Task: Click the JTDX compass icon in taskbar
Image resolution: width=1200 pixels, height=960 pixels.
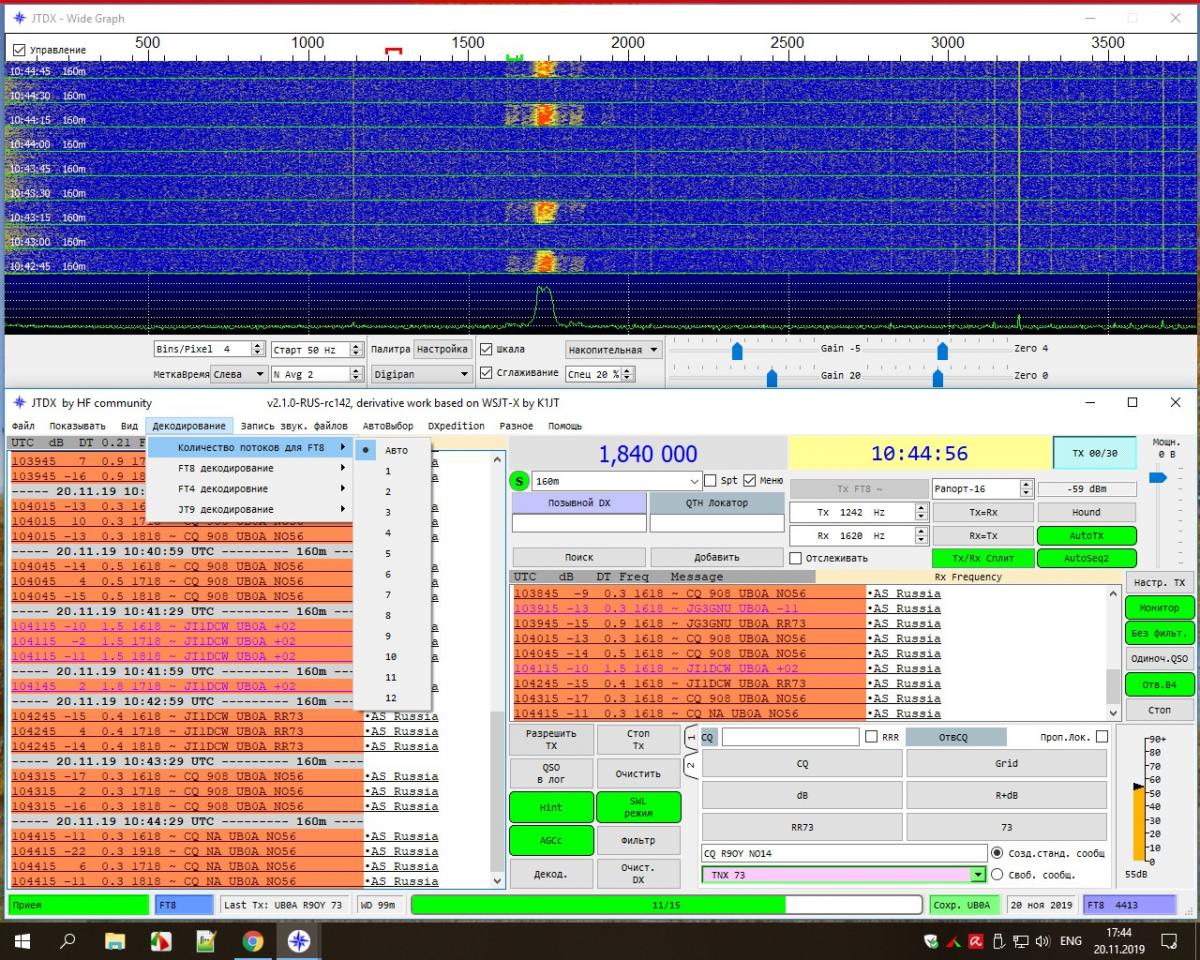Action: point(298,941)
